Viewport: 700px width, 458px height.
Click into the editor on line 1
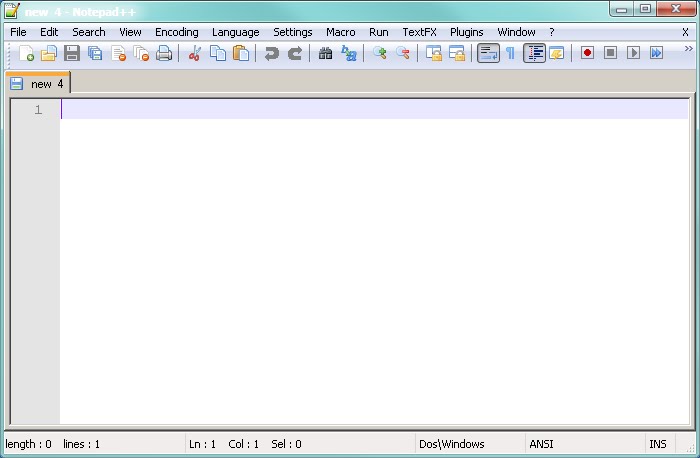pos(374,109)
